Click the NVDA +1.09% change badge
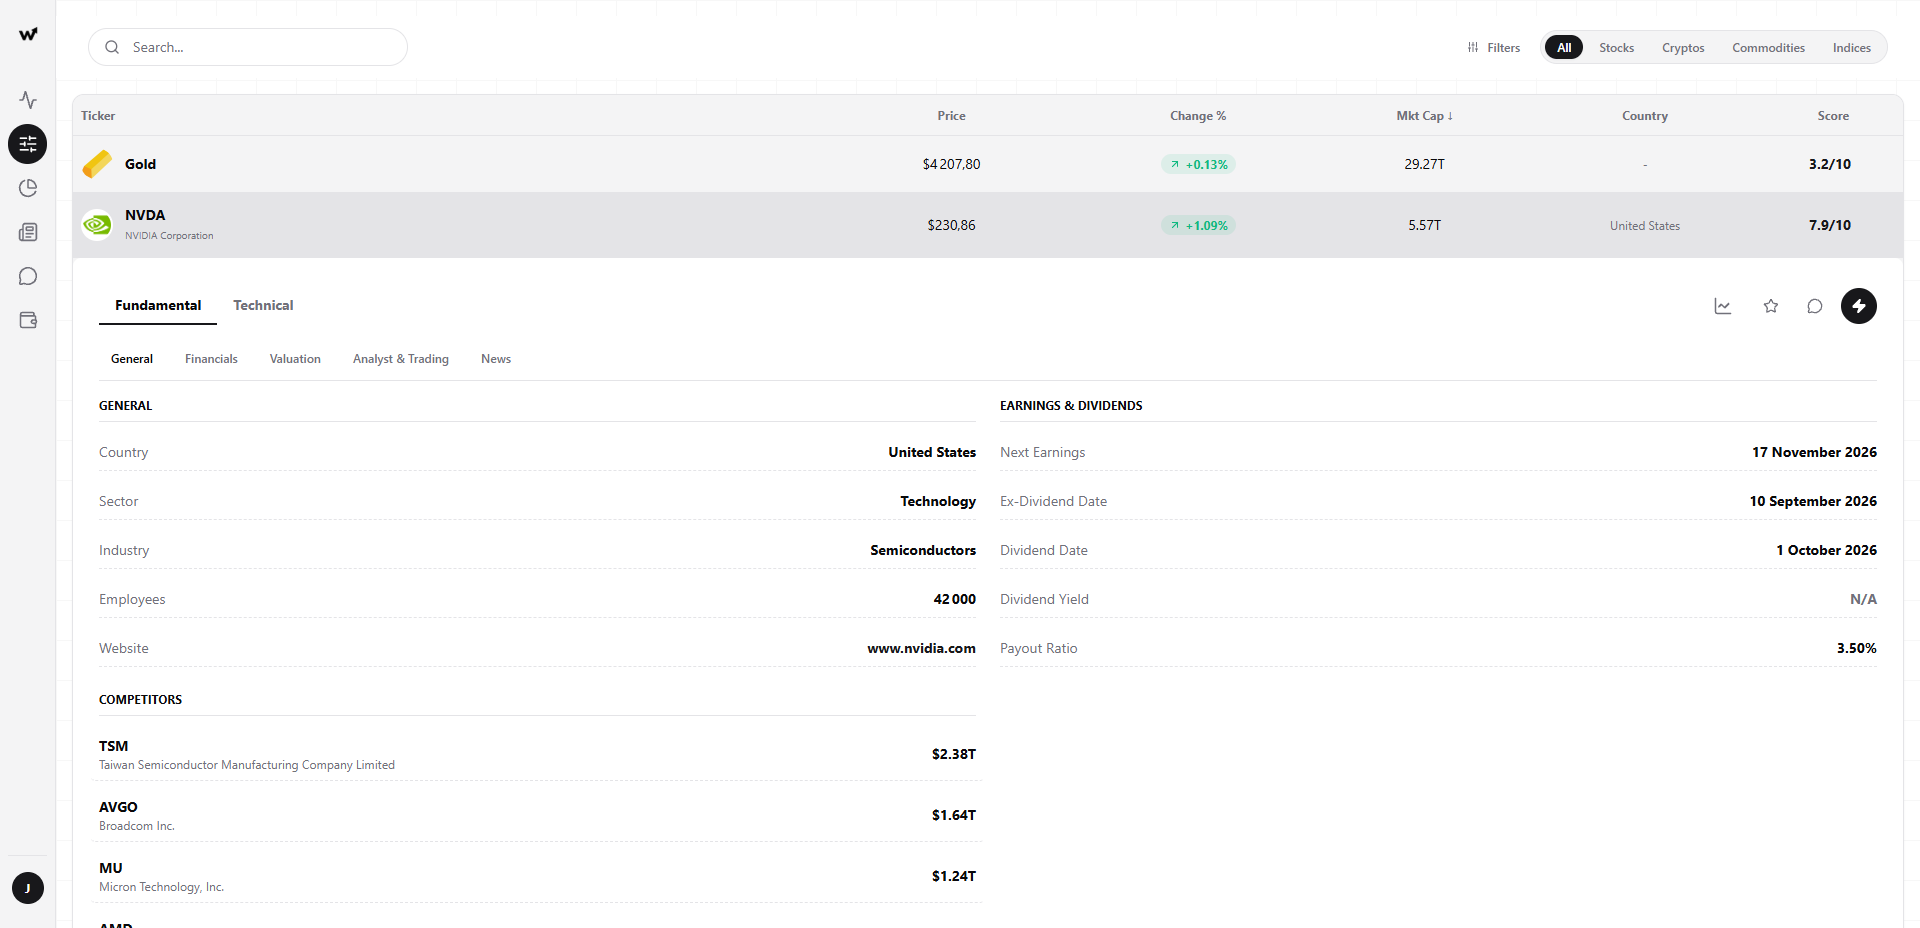1920x928 pixels. pyautogui.click(x=1198, y=225)
